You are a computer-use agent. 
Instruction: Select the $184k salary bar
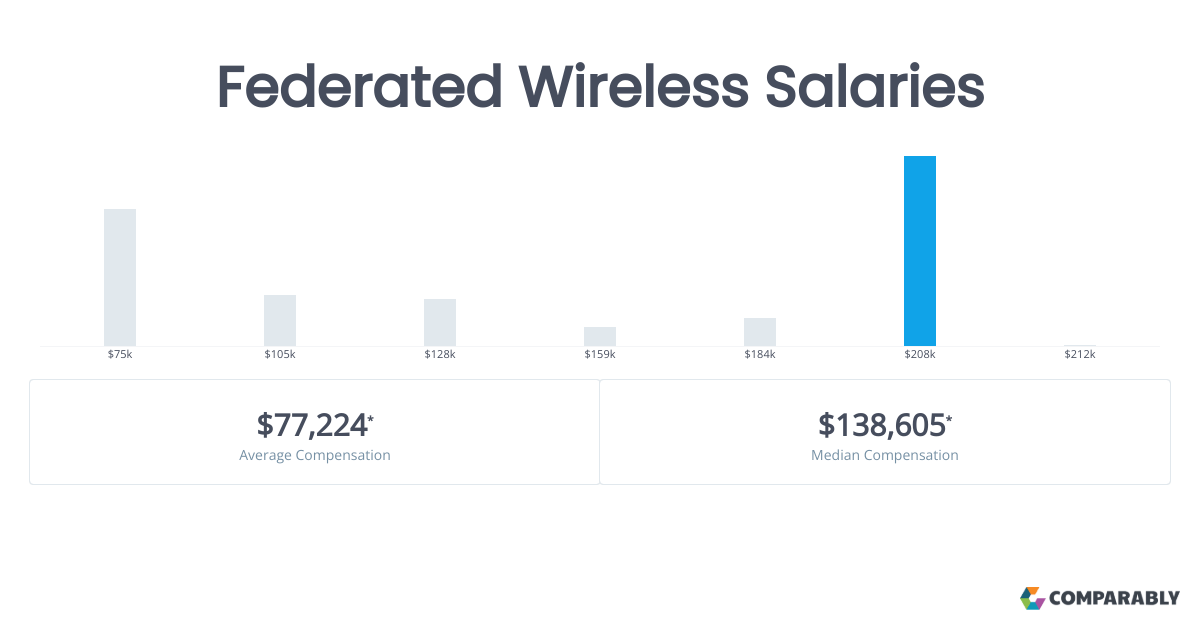(760, 332)
